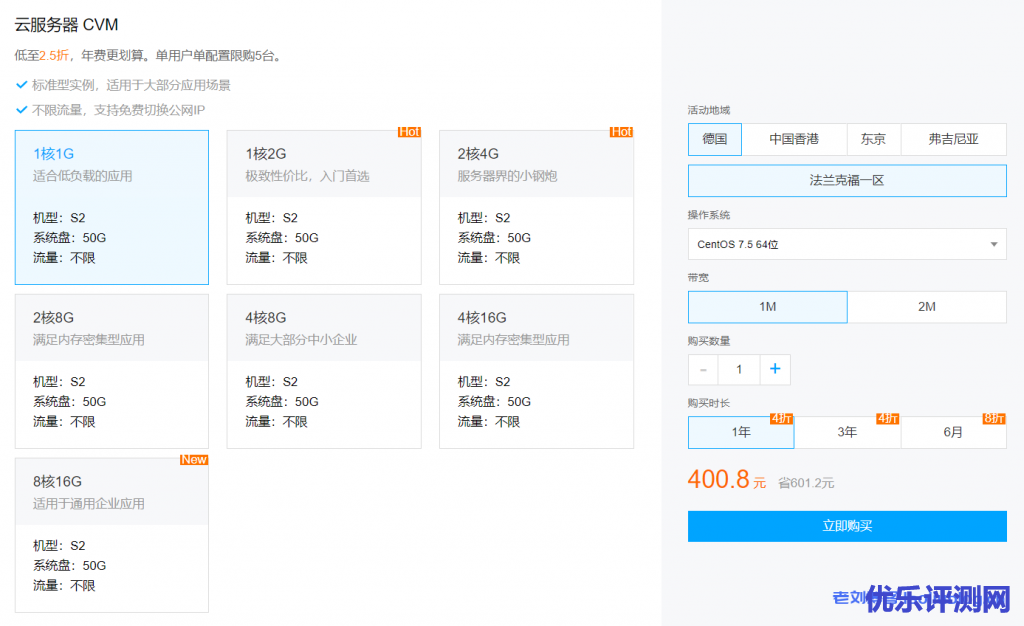The image size is (1024, 626).
Task: Click the 立即购买 button
Action: pos(847,526)
